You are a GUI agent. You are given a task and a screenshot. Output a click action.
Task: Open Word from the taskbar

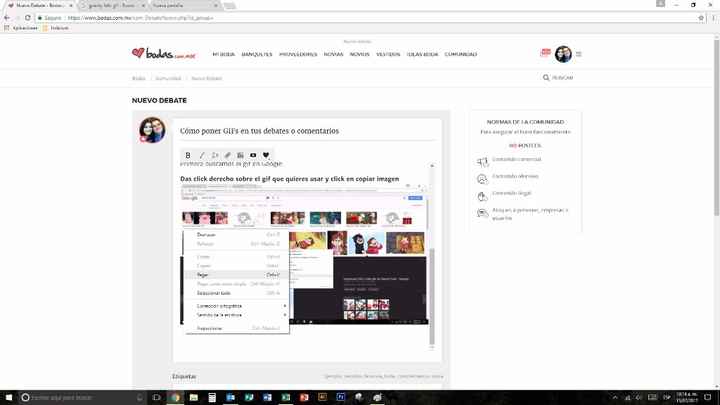[267, 398]
